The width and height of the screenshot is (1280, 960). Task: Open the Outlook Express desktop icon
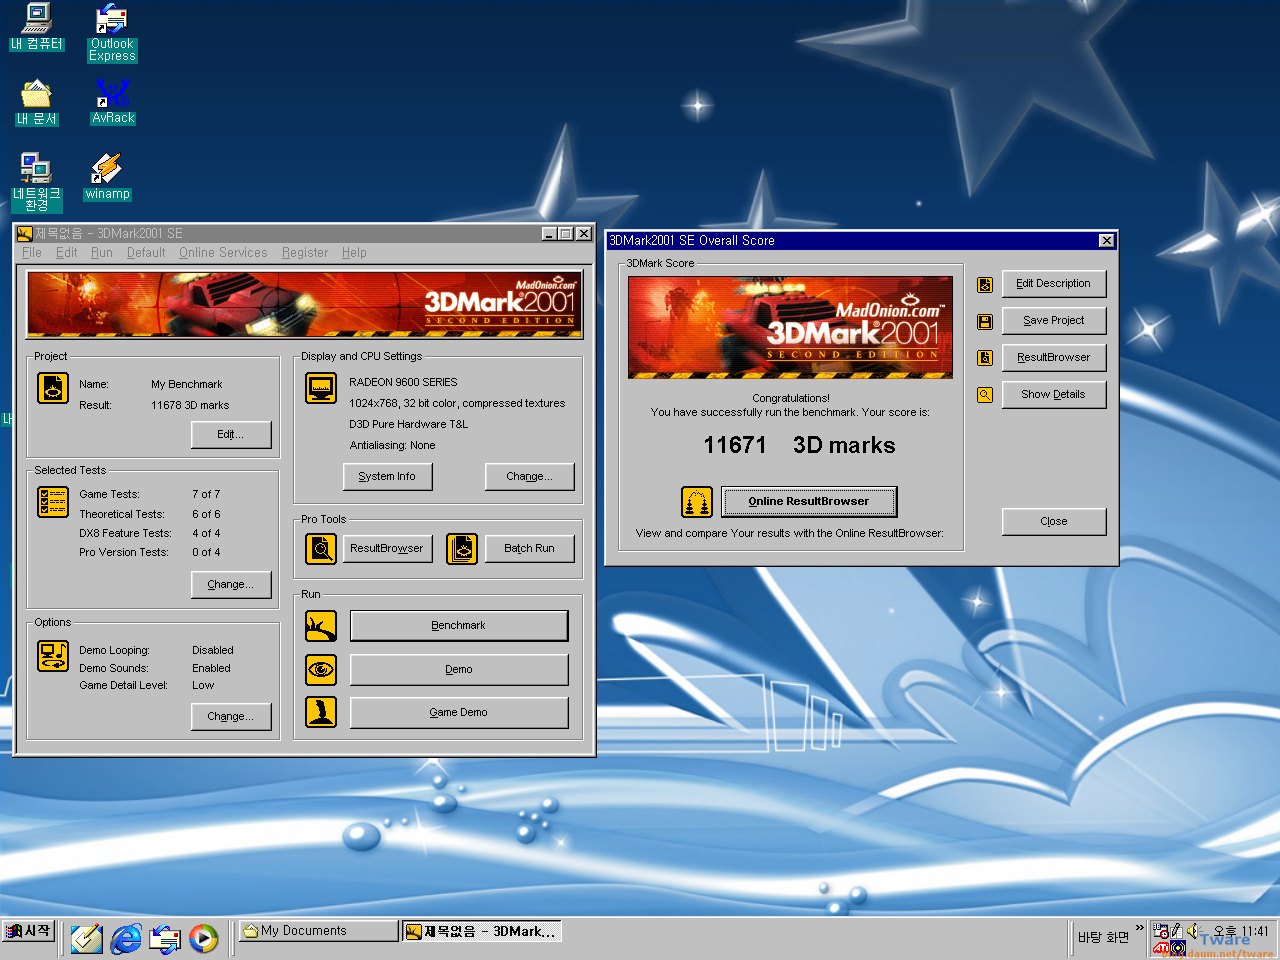point(112,33)
